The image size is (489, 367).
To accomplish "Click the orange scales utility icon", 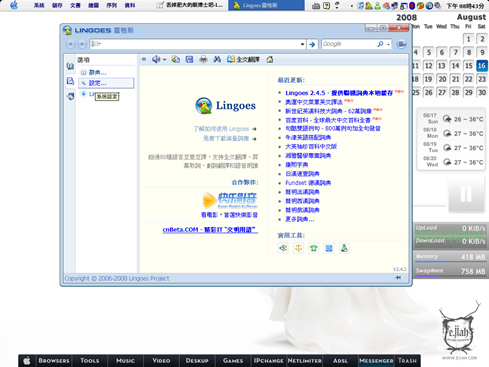I will click(x=298, y=248).
